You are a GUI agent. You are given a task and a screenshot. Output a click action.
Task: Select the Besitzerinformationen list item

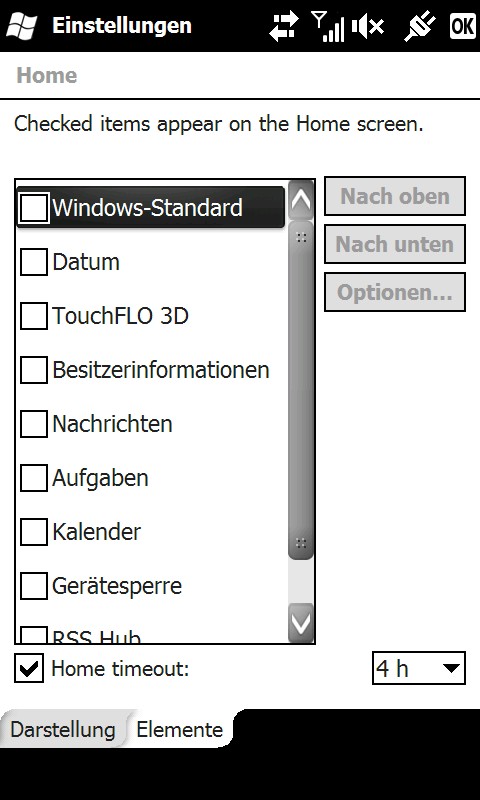pyautogui.click(x=150, y=370)
